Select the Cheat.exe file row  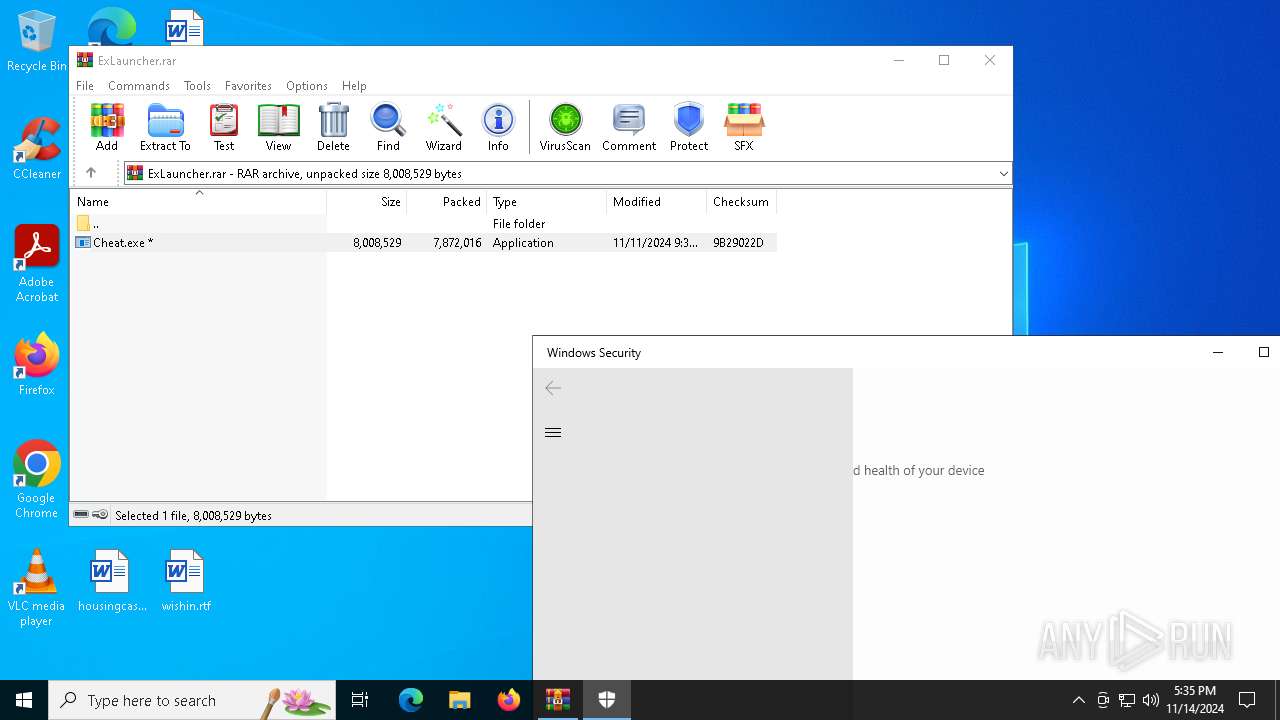[x=424, y=243]
